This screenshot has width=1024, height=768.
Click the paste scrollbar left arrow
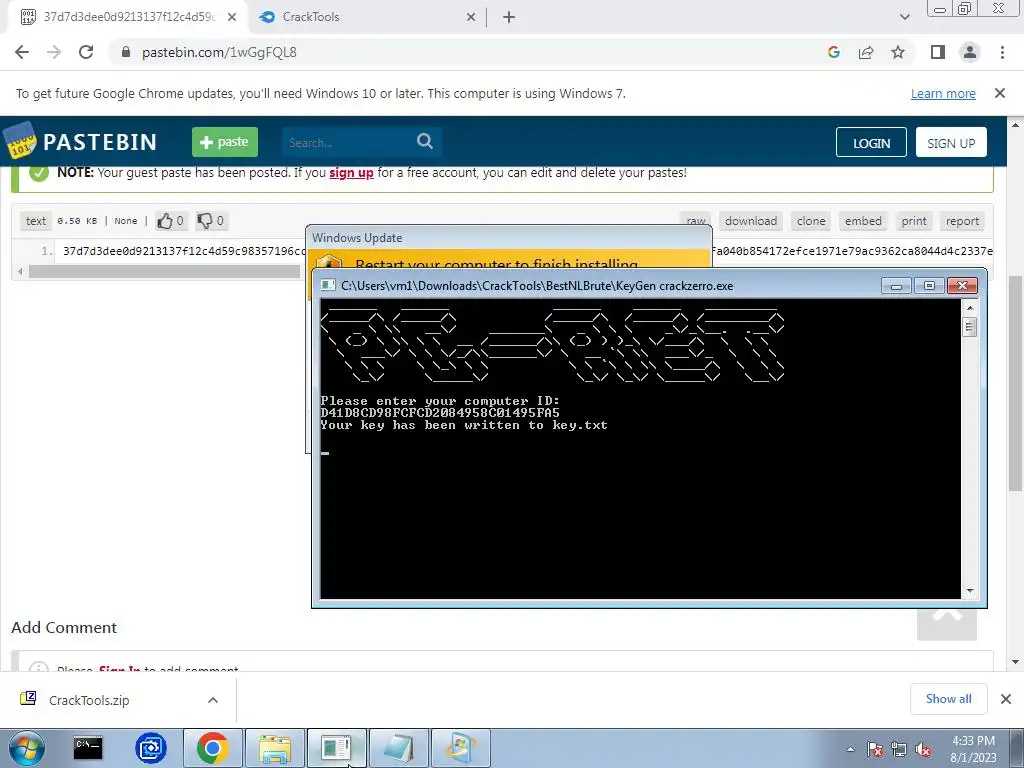pyautogui.click(x=20, y=271)
